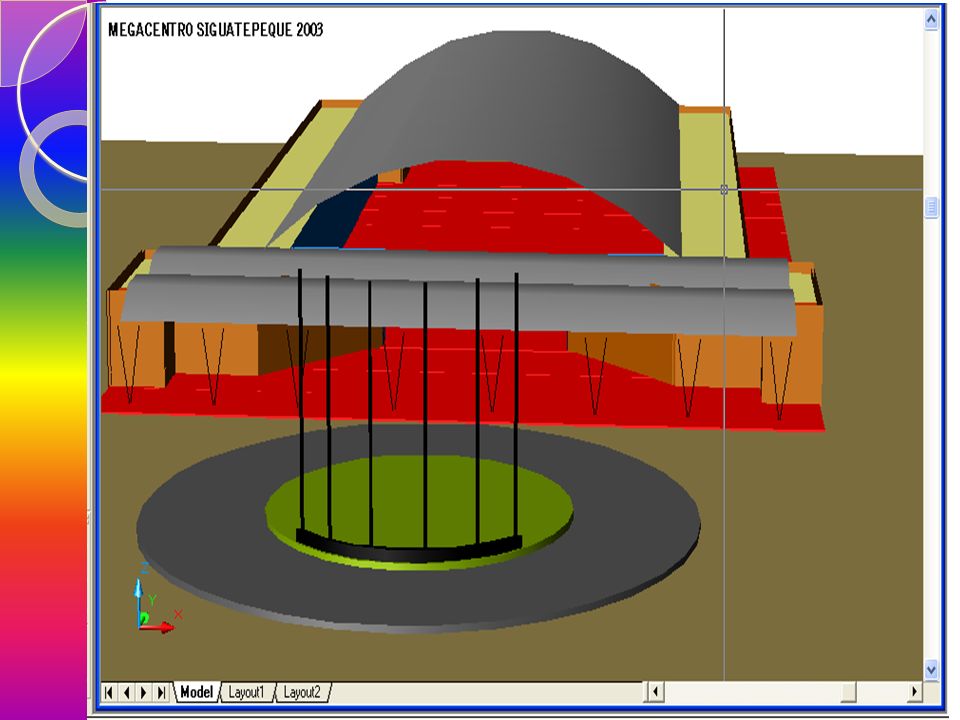Click next layout tab arrow
Image resolution: width=960 pixels, height=720 pixels.
pos(144,692)
